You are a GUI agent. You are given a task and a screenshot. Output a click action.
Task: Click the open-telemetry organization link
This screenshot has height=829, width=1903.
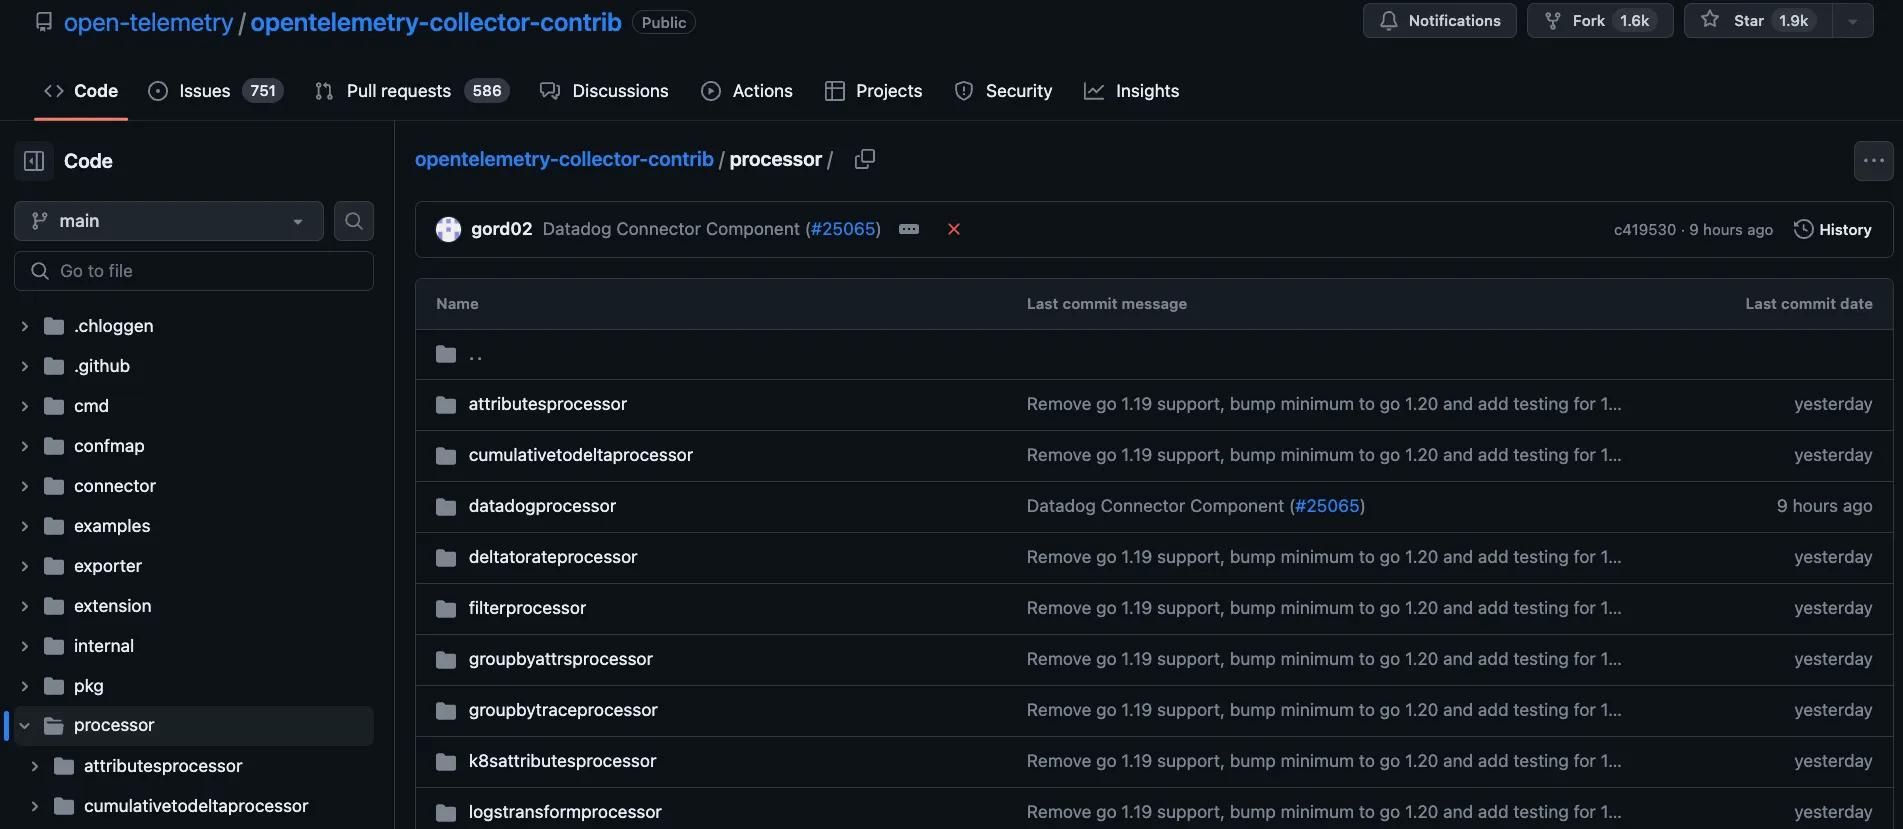click(x=148, y=22)
